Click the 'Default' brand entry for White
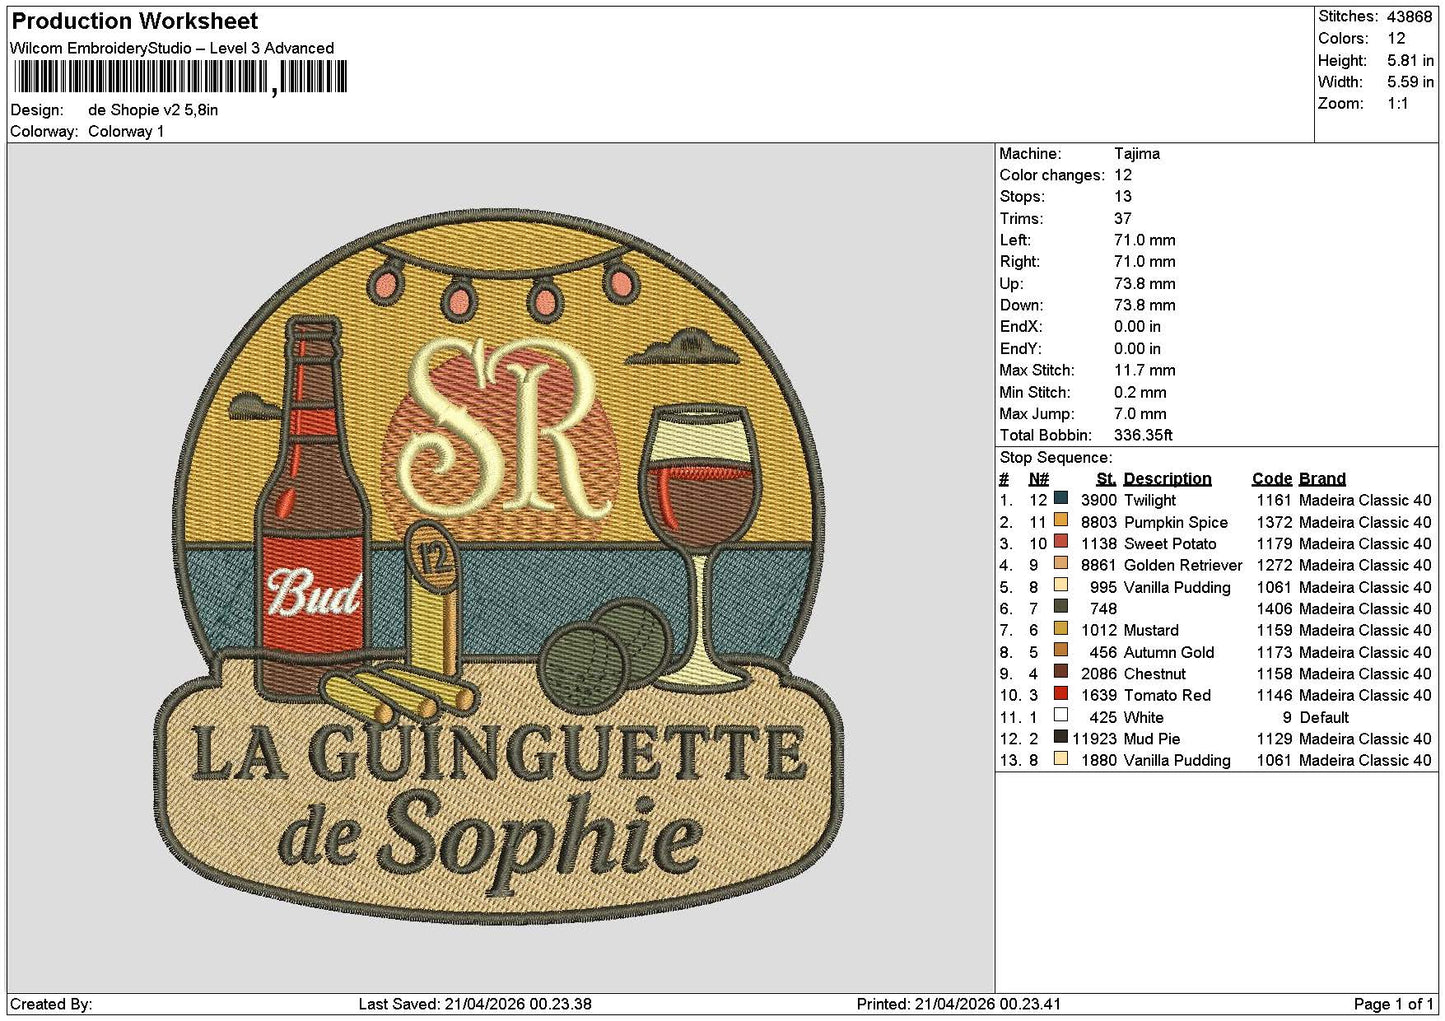1445x1021 pixels. click(x=1324, y=718)
